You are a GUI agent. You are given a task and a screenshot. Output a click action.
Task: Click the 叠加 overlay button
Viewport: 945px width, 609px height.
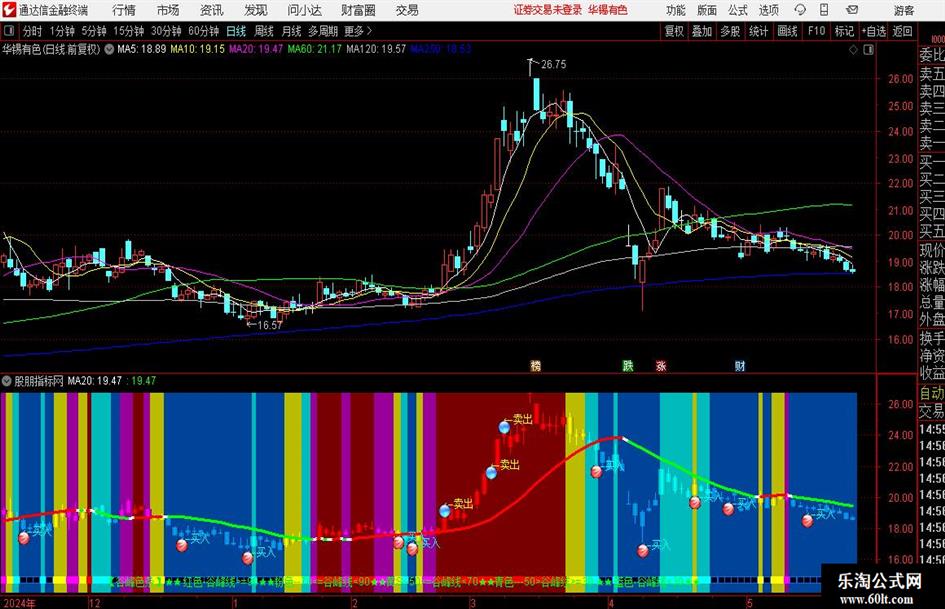(x=702, y=31)
